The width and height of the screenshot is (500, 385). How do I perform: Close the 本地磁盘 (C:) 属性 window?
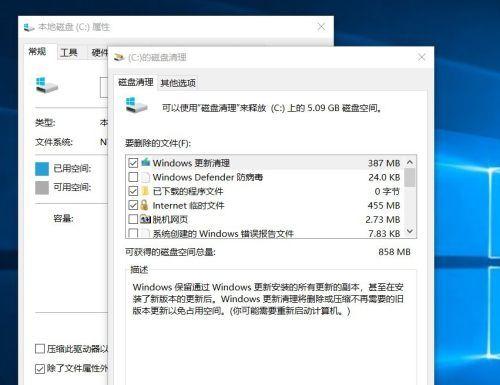coord(321,27)
